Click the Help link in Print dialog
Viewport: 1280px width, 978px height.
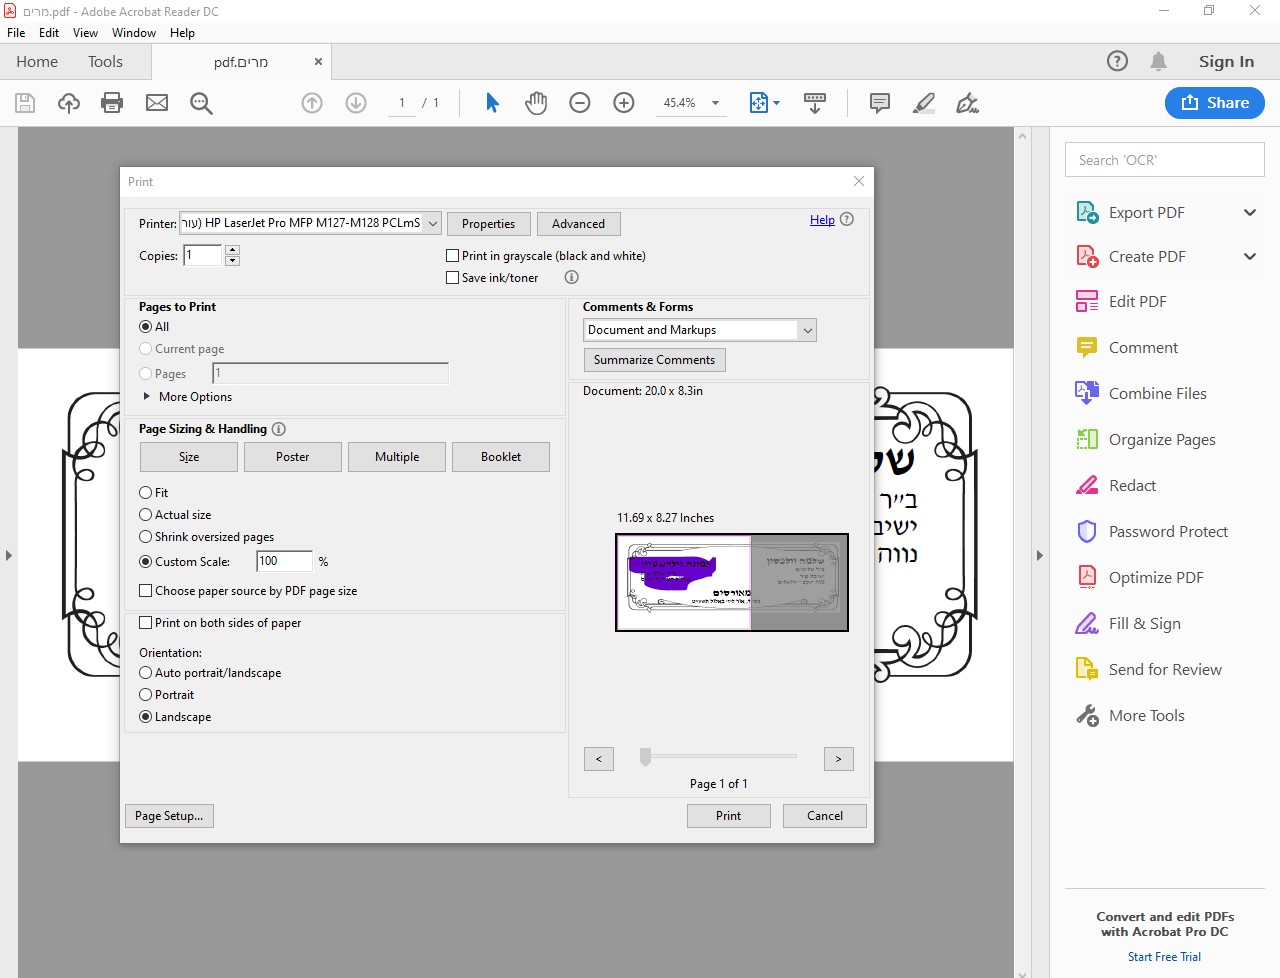pyautogui.click(x=822, y=220)
